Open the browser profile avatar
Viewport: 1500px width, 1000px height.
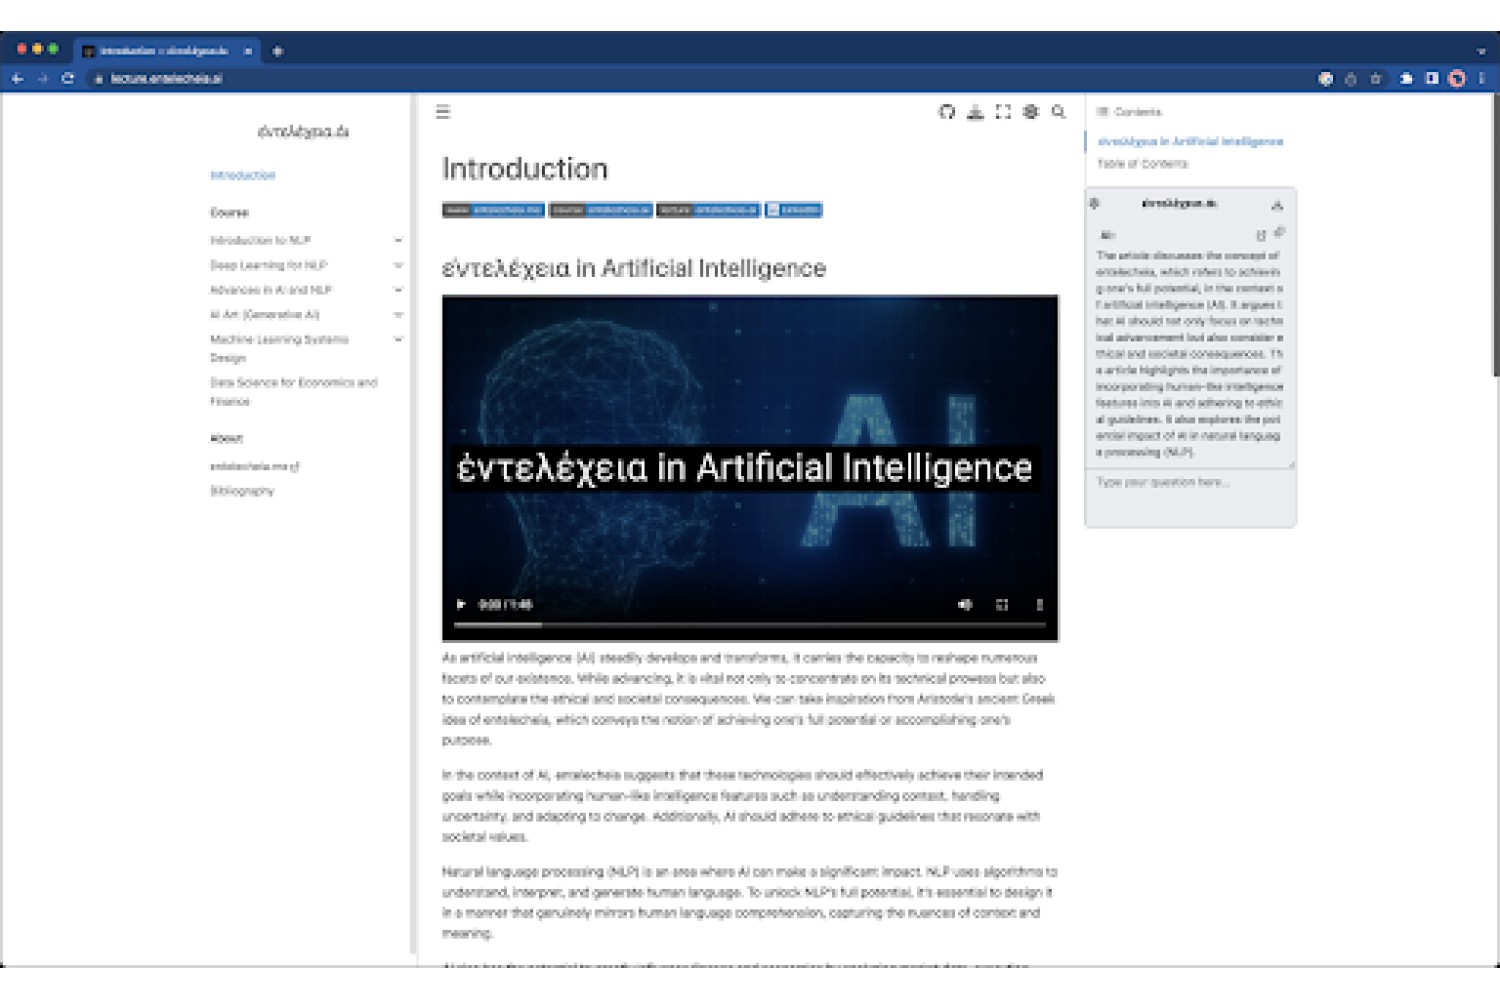(x=1457, y=78)
